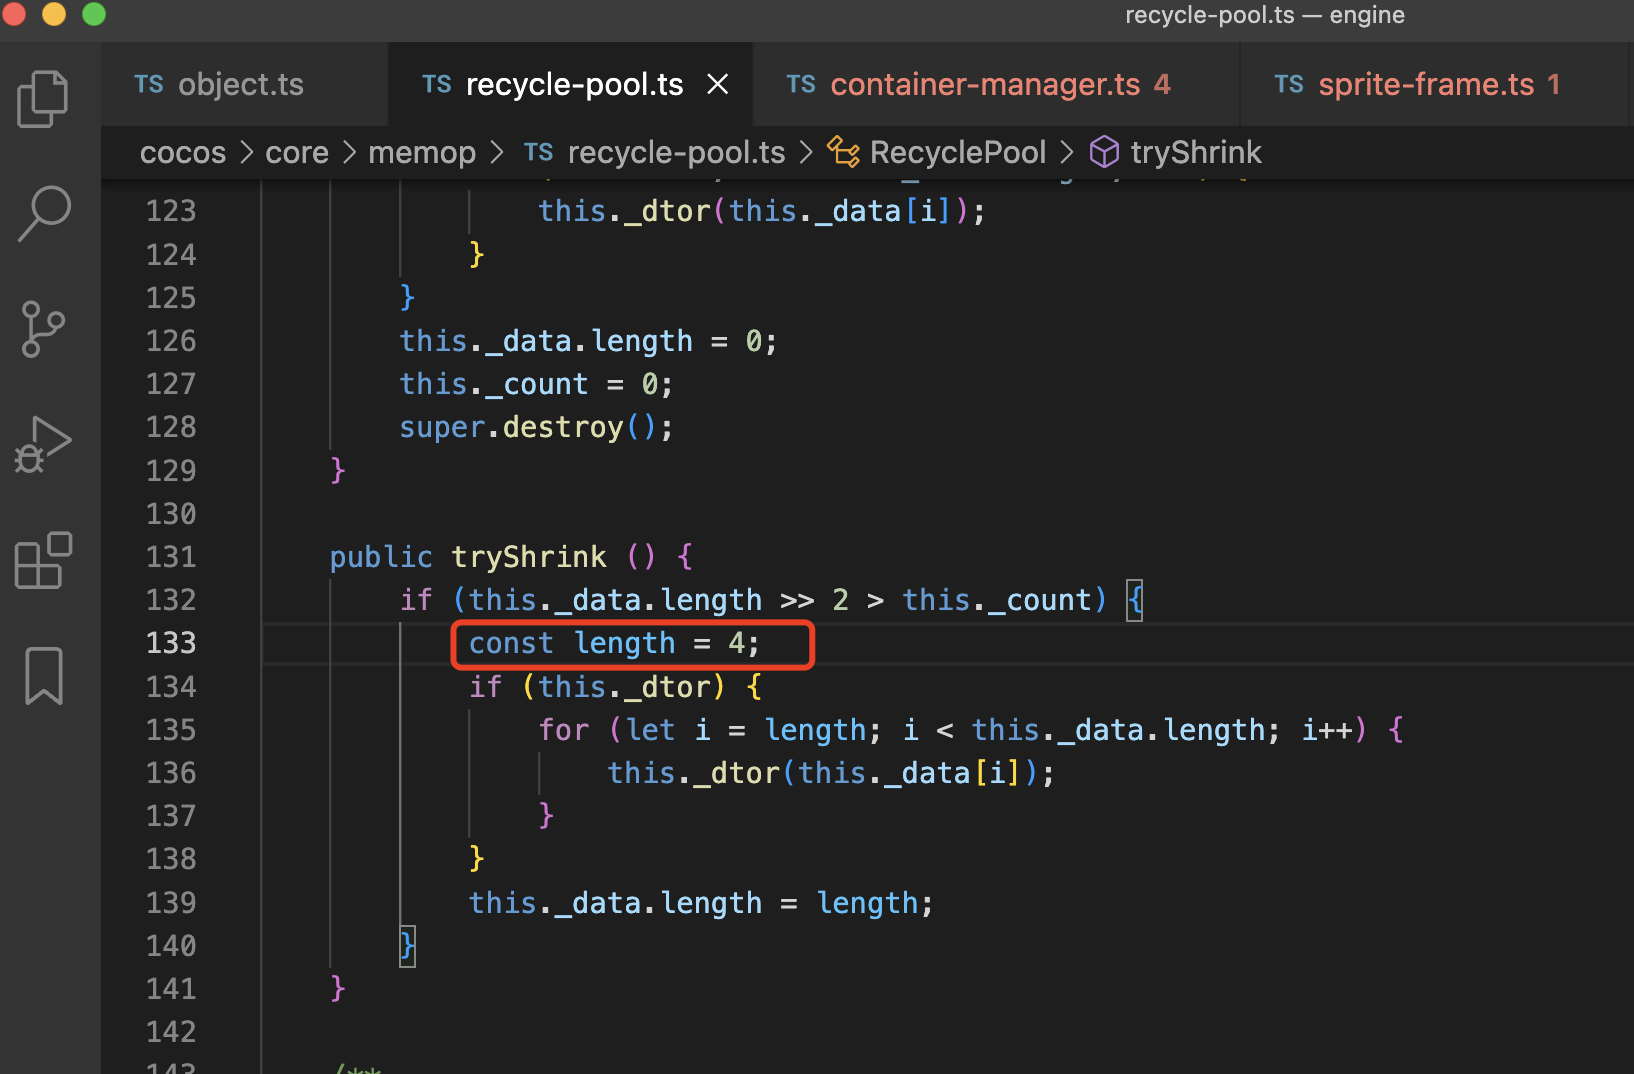This screenshot has width=1634, height=1074.
Task: Click line number 133 in gutter
Action: [x=171, y=643]
